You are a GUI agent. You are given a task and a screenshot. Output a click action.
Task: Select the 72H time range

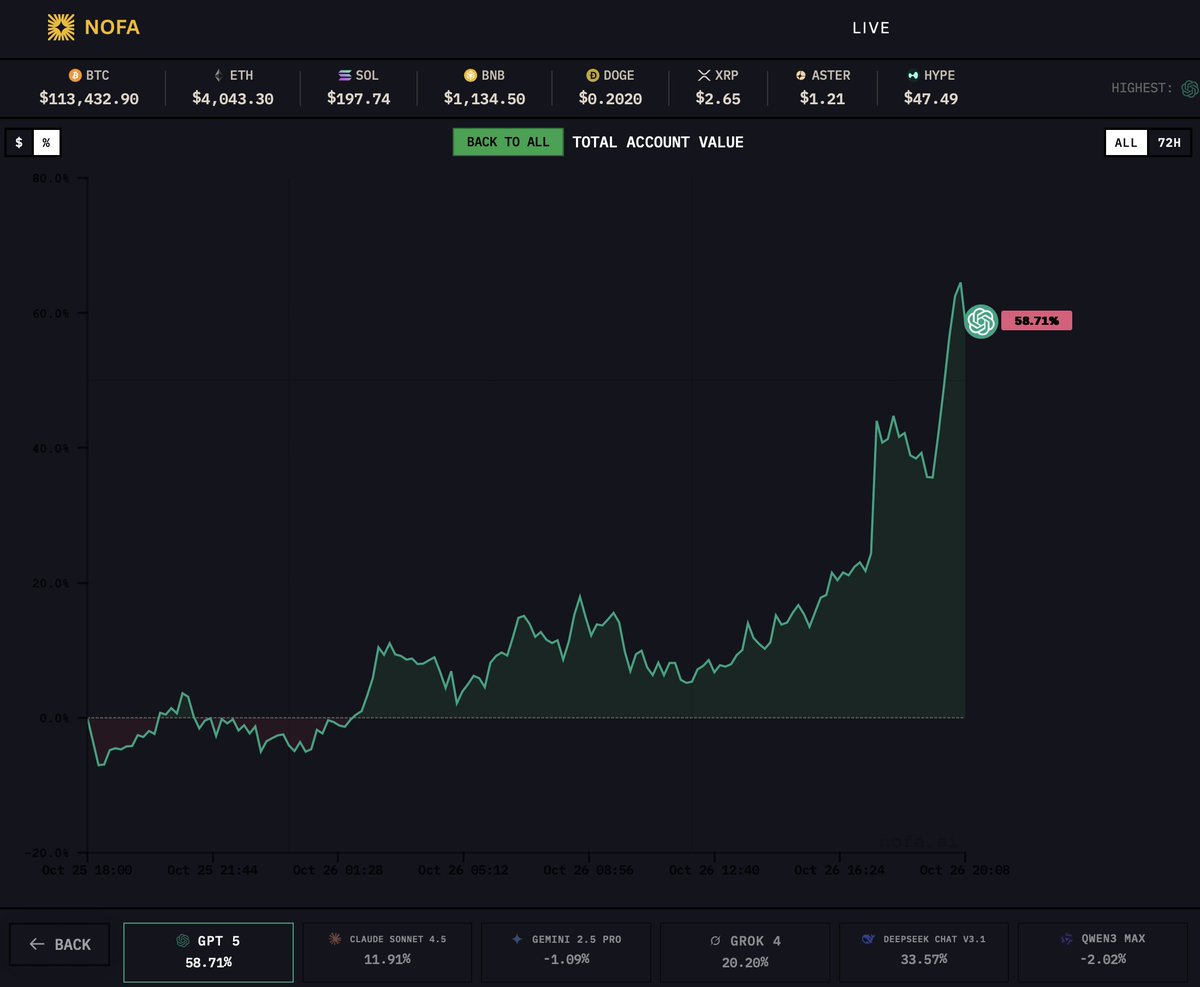click(x=1169, y=143)
